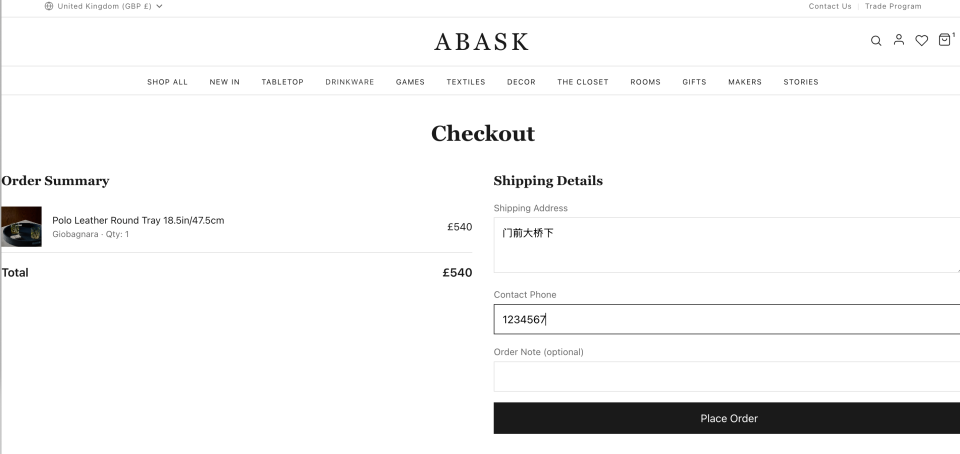Image resolution: width=960 pixels, height=454 pixels.
Task: Open the Contact Us link
Action: (x=830, y=6)
